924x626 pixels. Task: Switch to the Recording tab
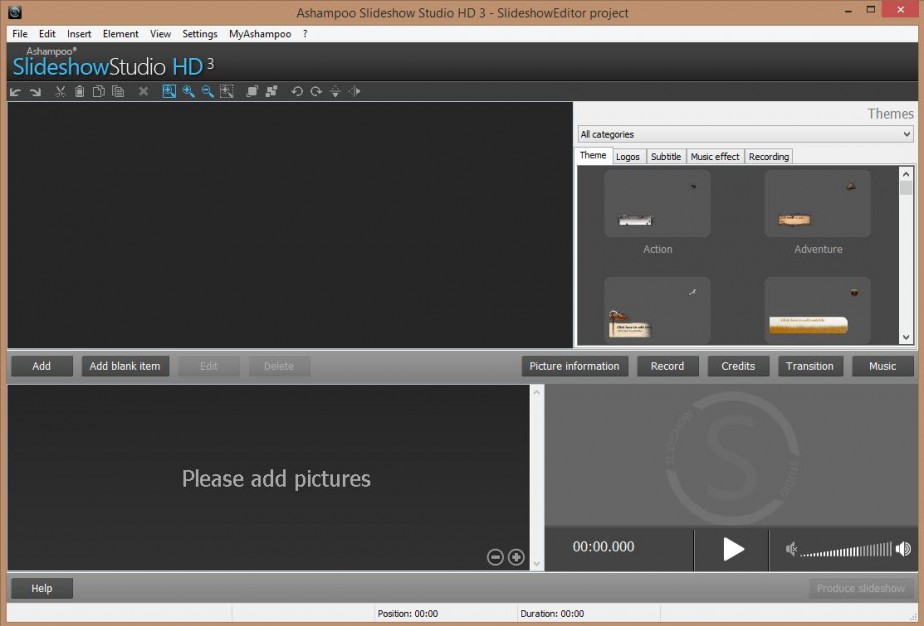pos(769,157)
